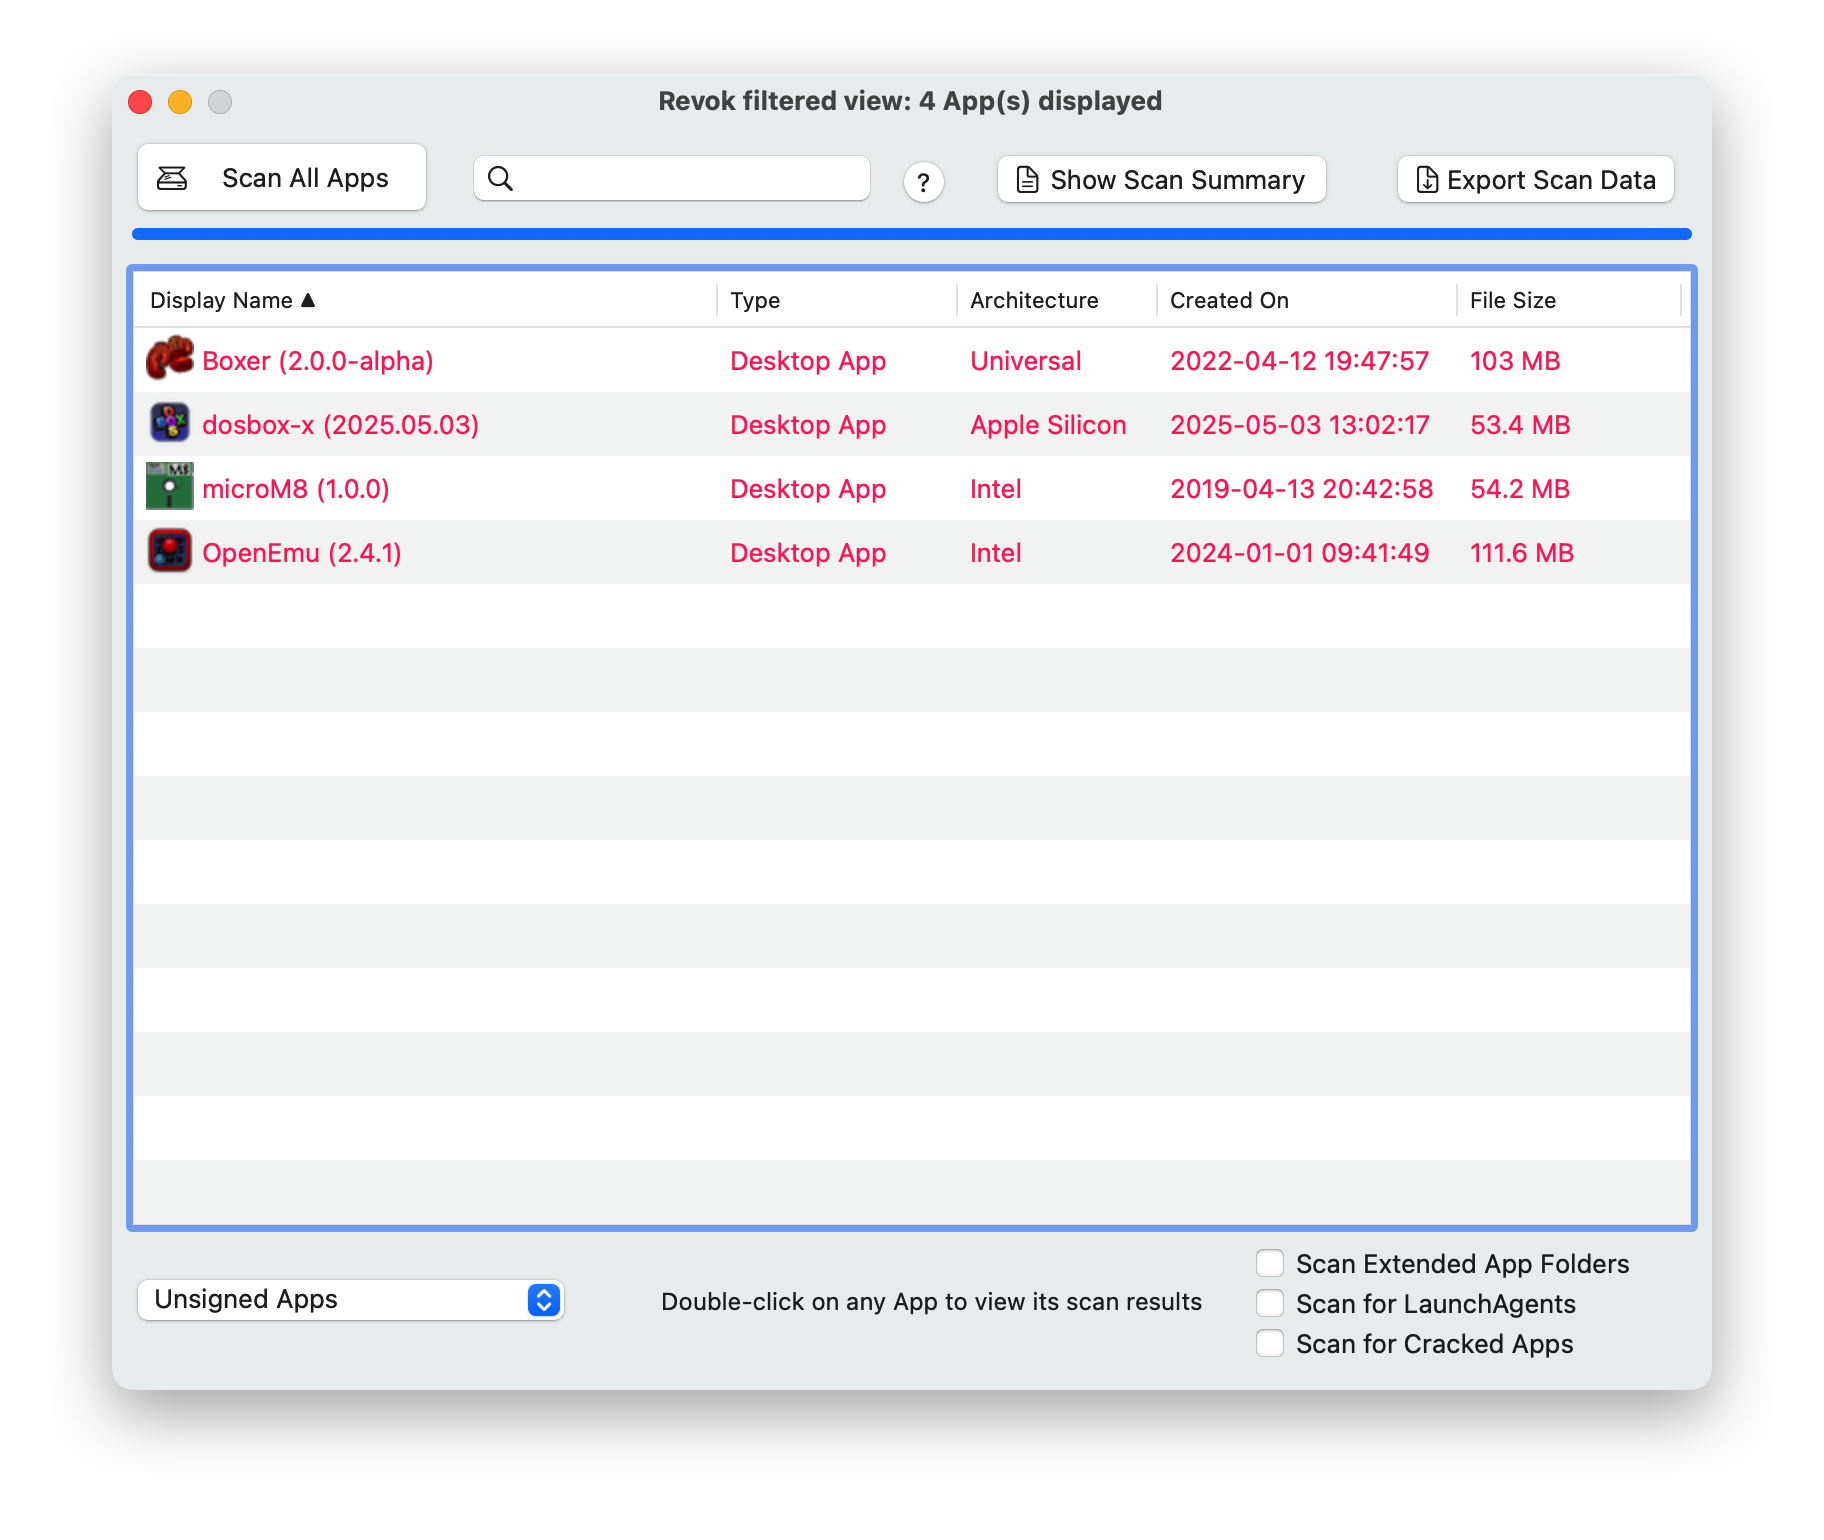
Task: Enable Scan for Cracked Apps checkbox
Action: pyautogui.click(x=1270, y=1343)
